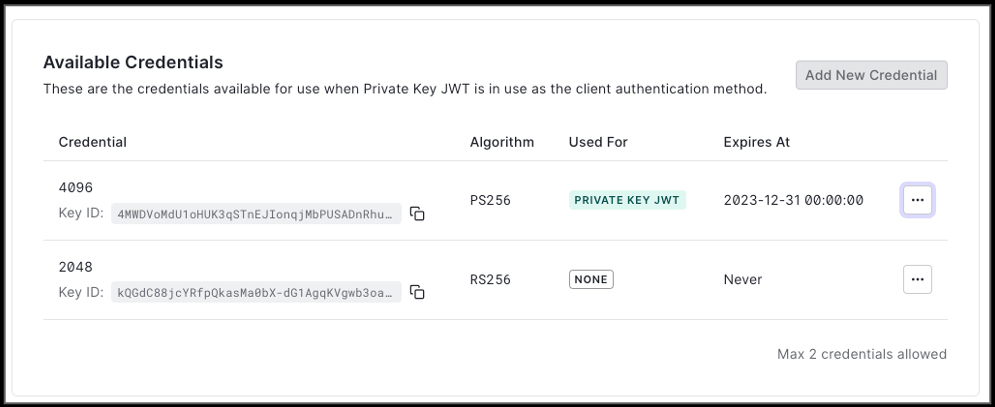
Task: Click the RS256 algorithm value
Action: (x=490, y=280)
